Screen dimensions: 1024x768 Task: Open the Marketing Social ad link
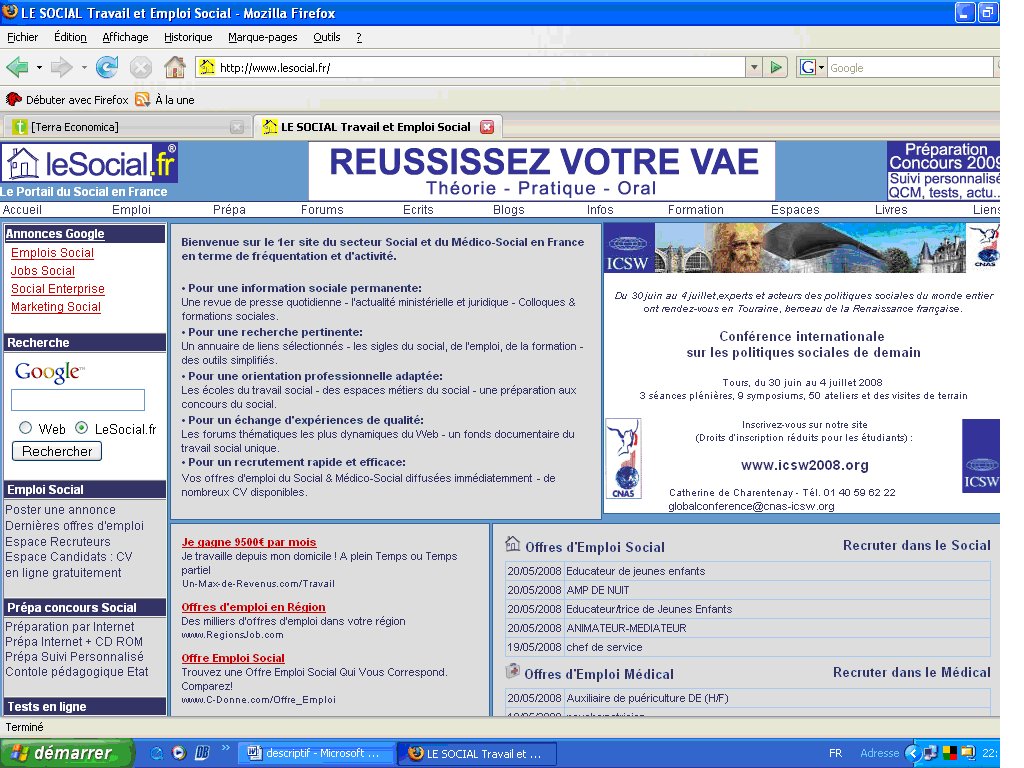(56, 307)
